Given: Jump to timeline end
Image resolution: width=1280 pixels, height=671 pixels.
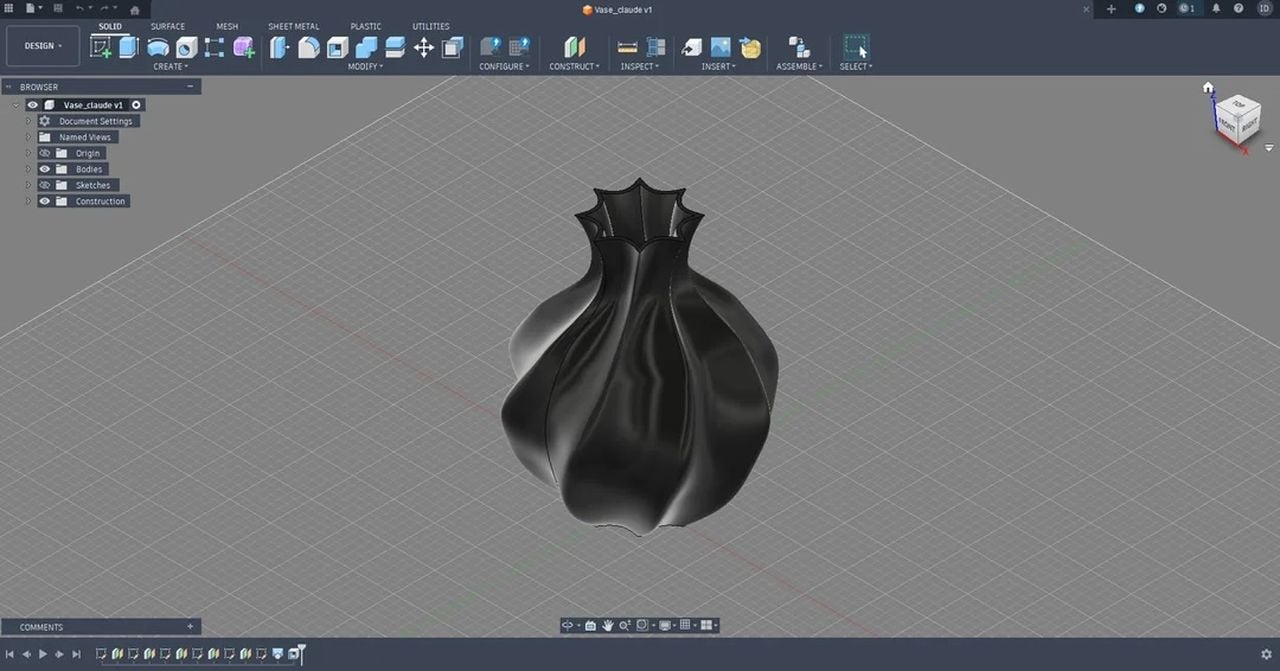Looking at the screenshot, I should pyautogui.click(x=76, y=654).
